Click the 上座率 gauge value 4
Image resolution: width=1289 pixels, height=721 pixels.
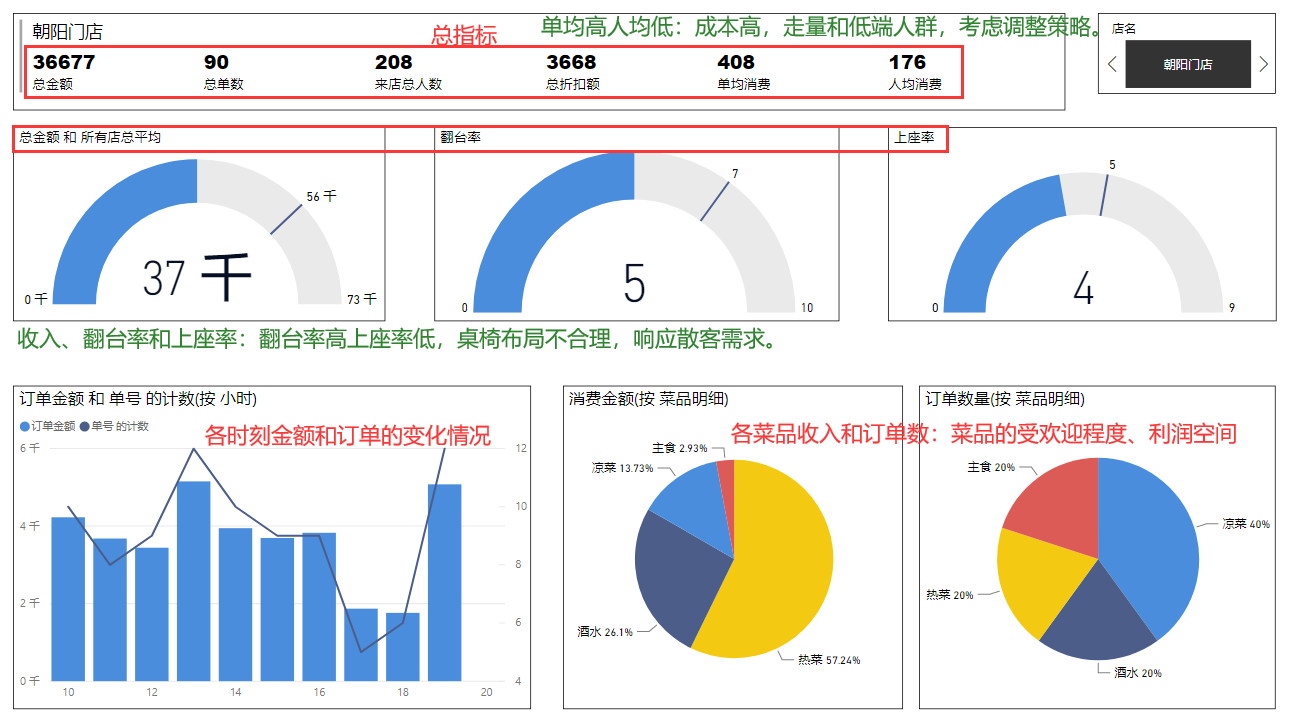click(x=1083, y=287)
